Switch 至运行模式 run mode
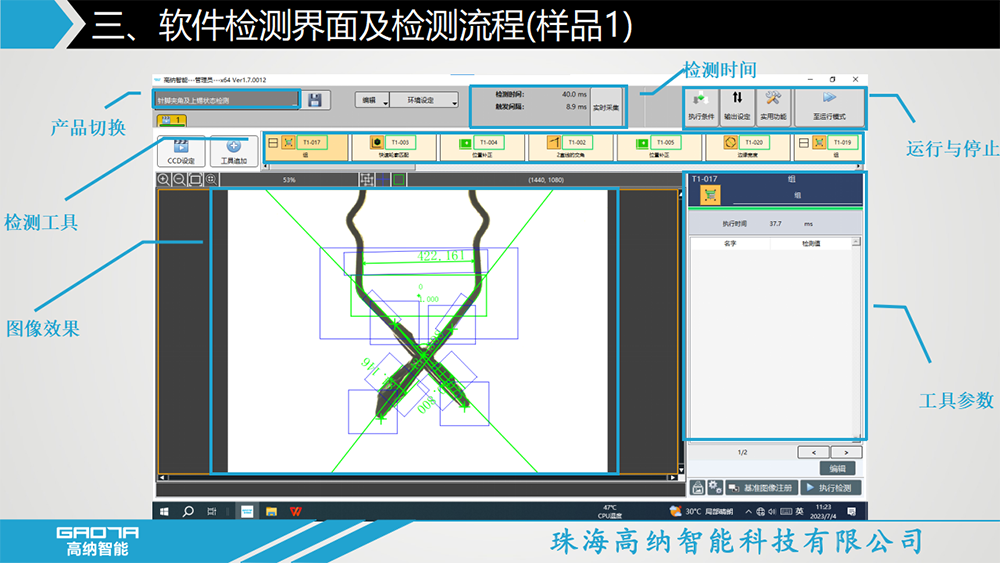1000x563 pixels. [829, 106]
